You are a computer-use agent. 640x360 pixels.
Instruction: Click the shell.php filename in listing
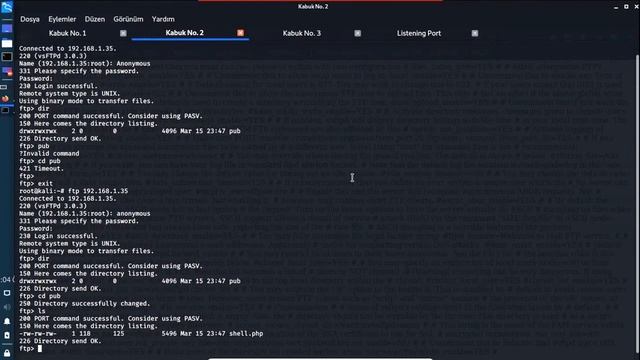click(x=246, y=333)
